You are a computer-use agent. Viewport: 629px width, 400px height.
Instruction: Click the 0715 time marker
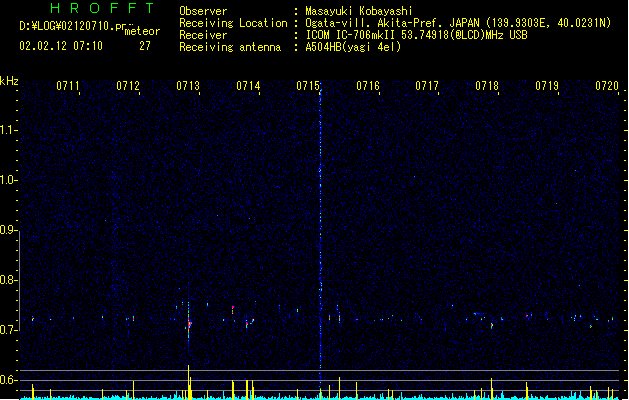click(x=308, y=86)
